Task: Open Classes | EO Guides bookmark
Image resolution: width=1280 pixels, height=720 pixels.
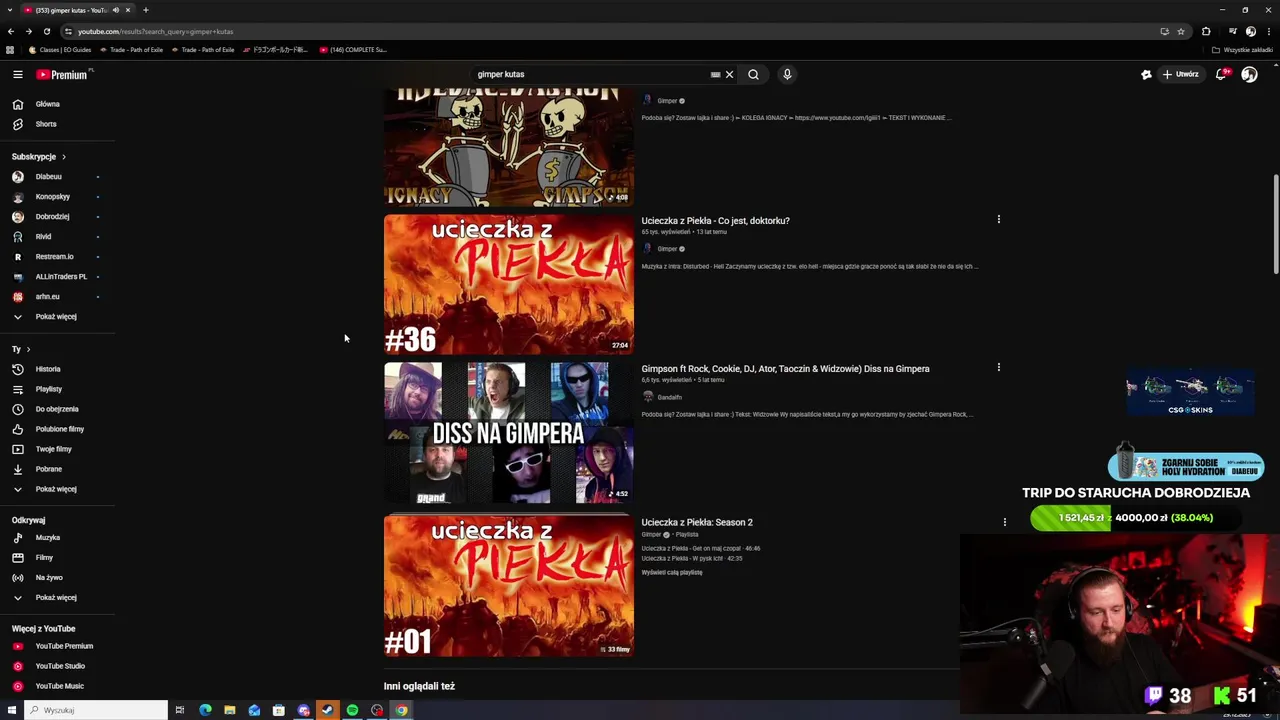Action: (x=60, y=50)
